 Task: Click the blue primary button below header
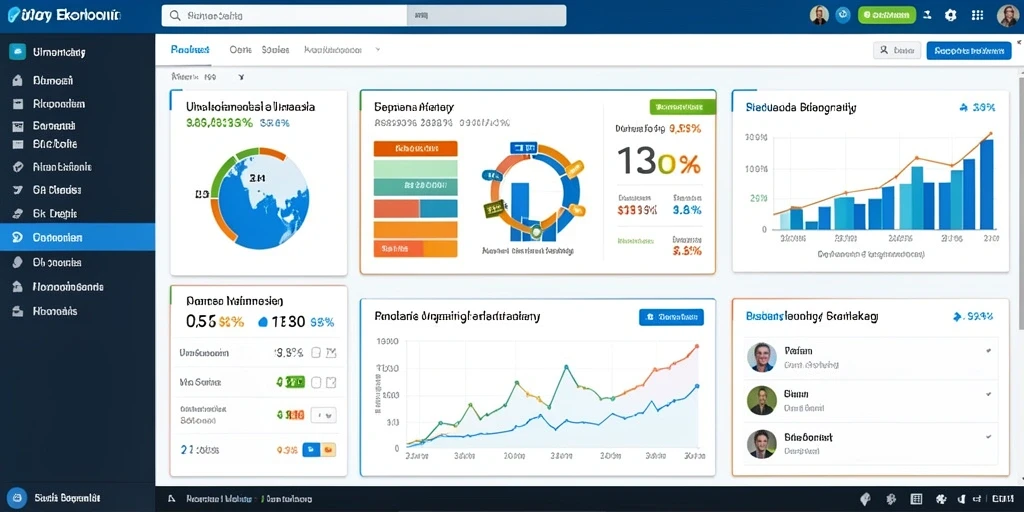pyautogui.click(x=968, y=50)
